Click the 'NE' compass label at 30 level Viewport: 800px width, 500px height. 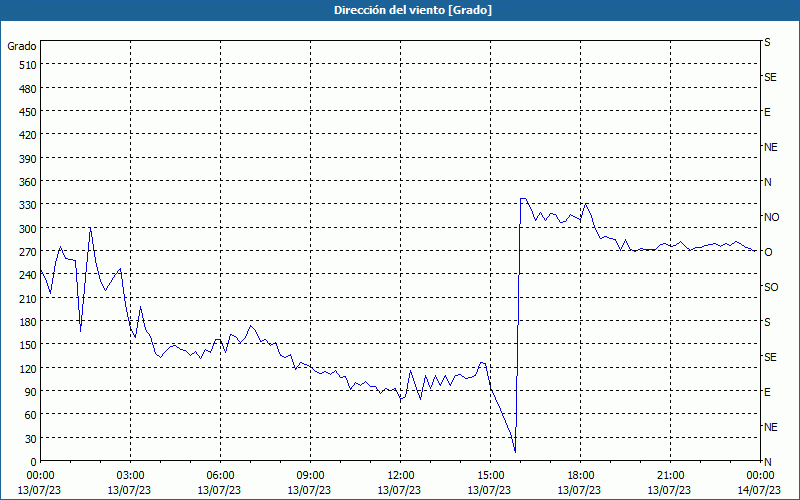pos(770,427)
